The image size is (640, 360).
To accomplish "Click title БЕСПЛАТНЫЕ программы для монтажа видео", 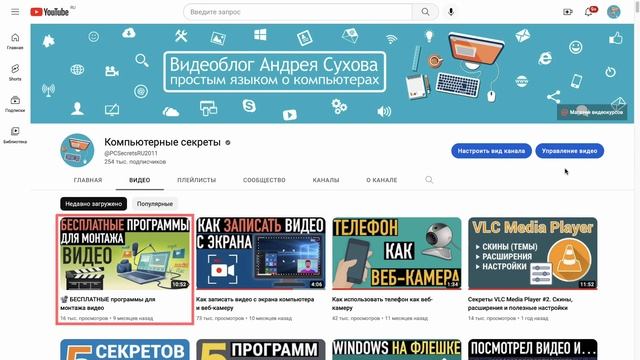I will pyautogui.click(x=108, y=304).
